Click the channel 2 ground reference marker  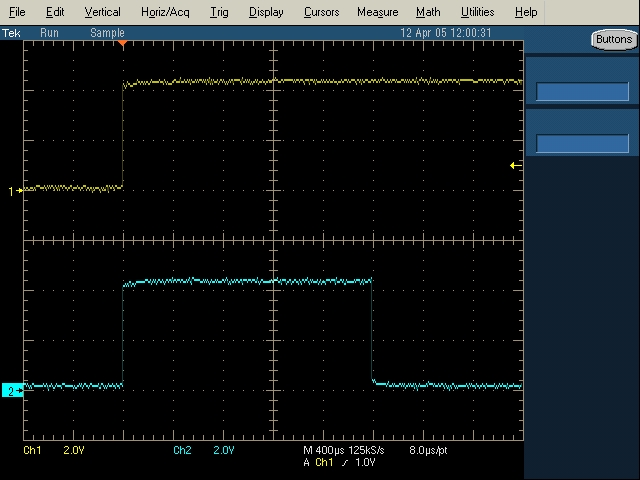[x=14, y=390]
